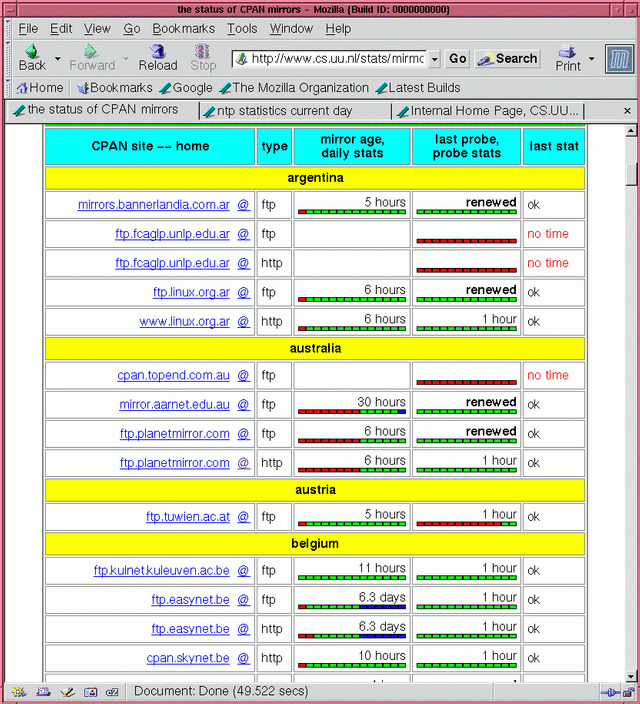Open the www.linux.org.ar link
The image size is (640, 704).
click(x=185, y=321)
